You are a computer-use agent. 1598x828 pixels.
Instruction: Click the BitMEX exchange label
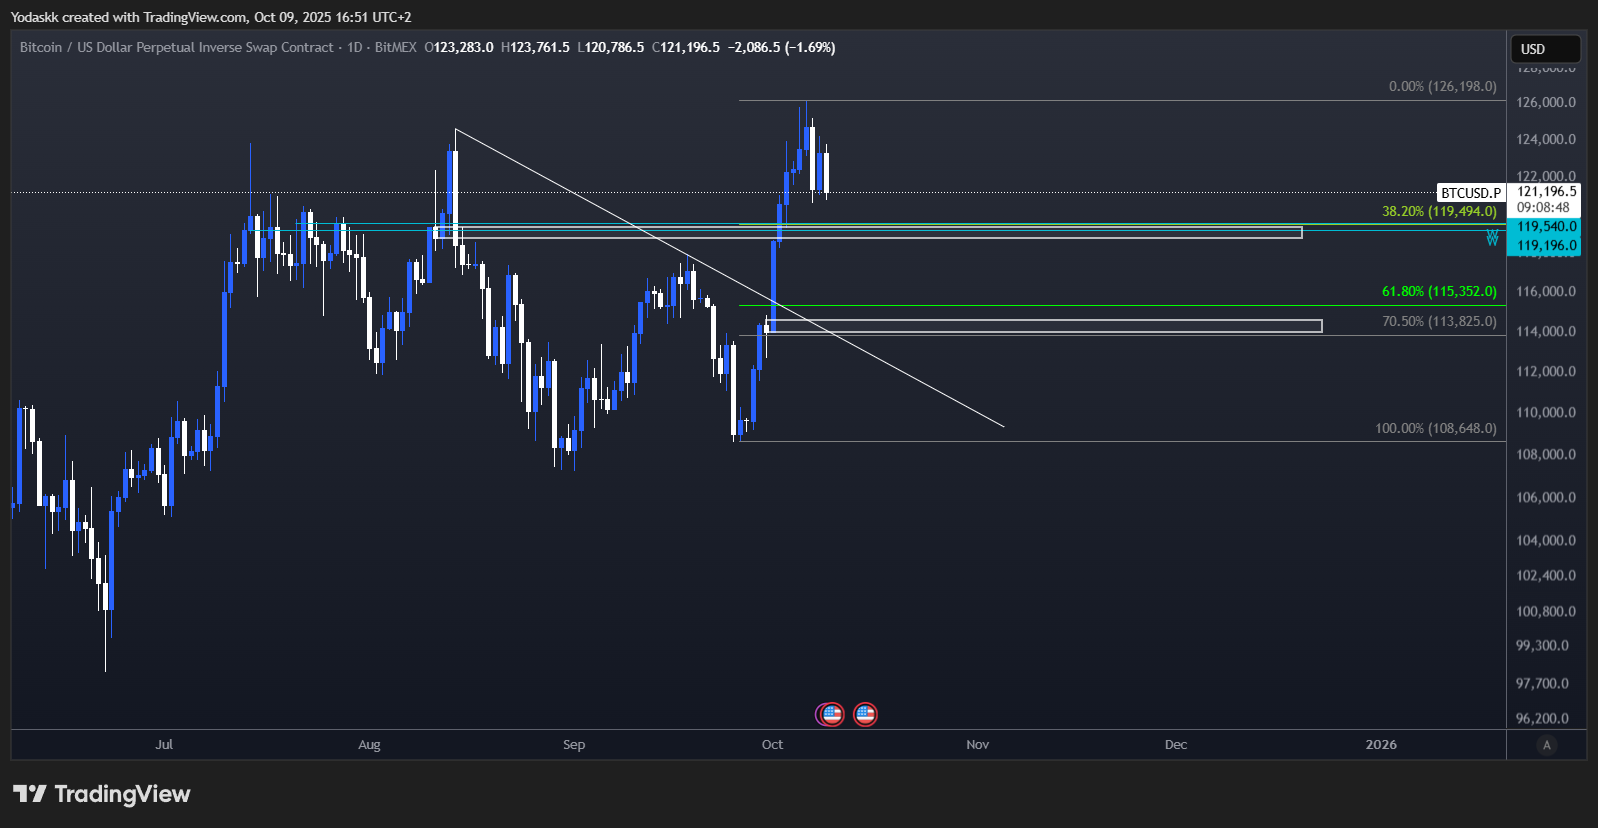coord(396,47)
